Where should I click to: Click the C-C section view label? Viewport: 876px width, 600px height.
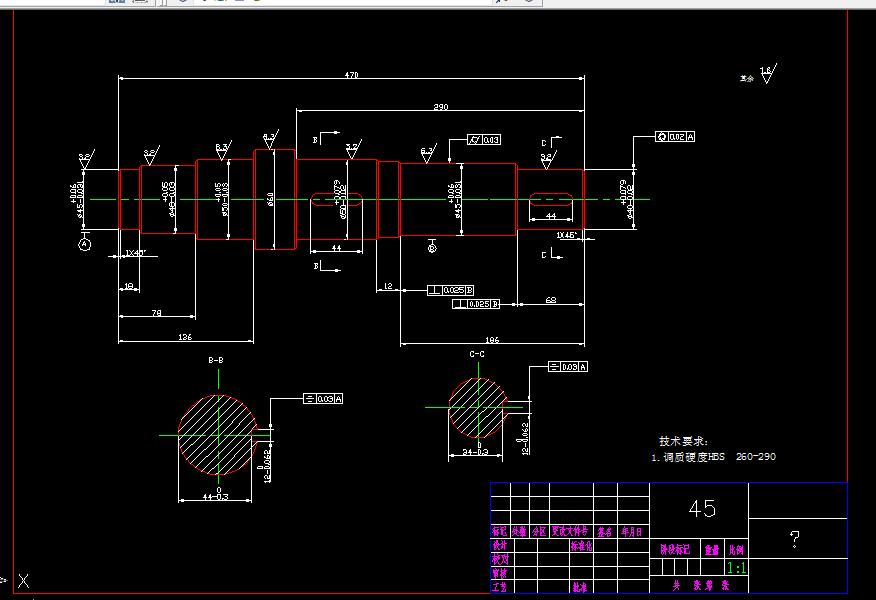point(477,354)
